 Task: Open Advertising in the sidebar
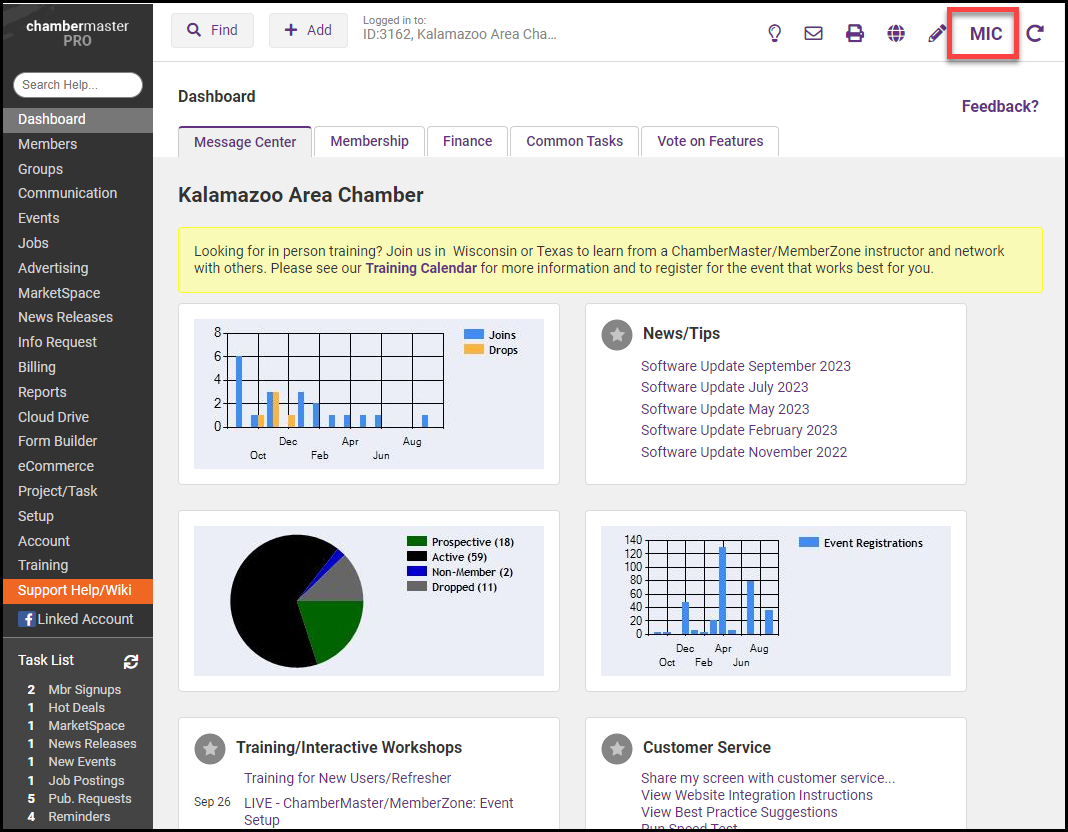53,268
